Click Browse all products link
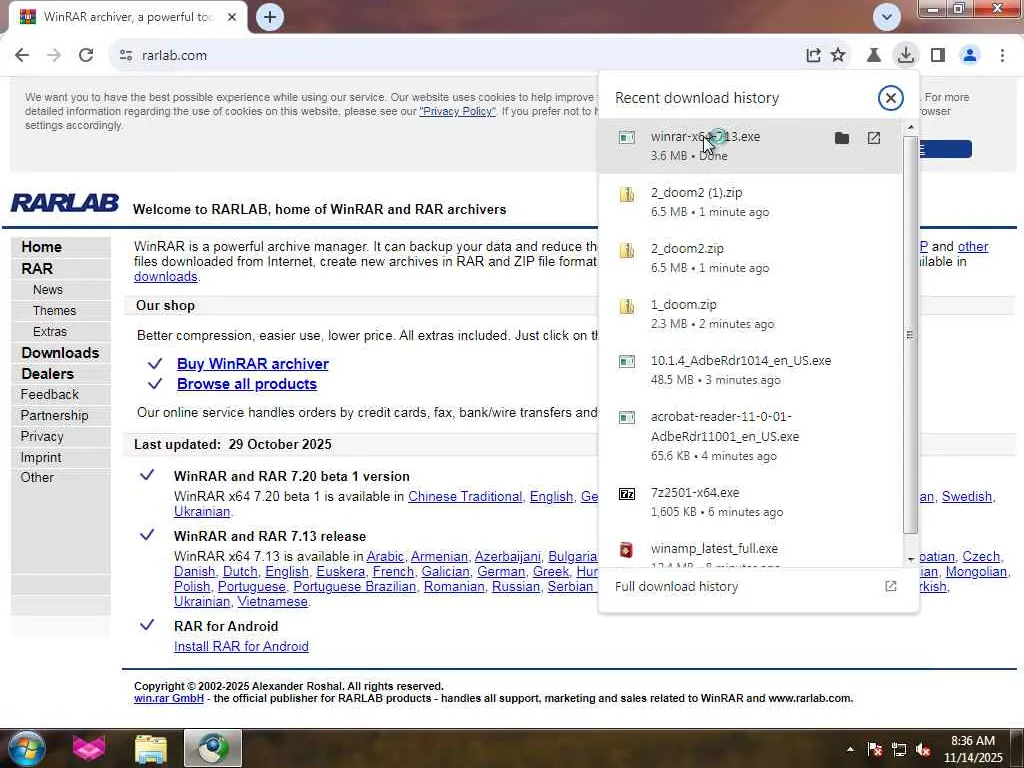This screenshot has width=1024, height=768. (247, 384)
